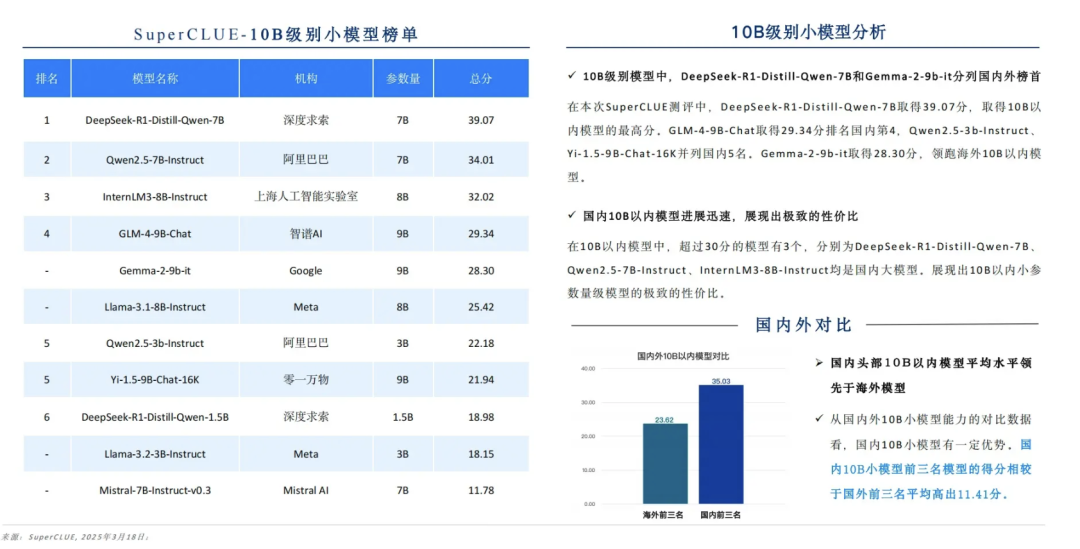The image size is (1080, 549).
Task: Click the 排名 column header
Action: click(47, 79)
